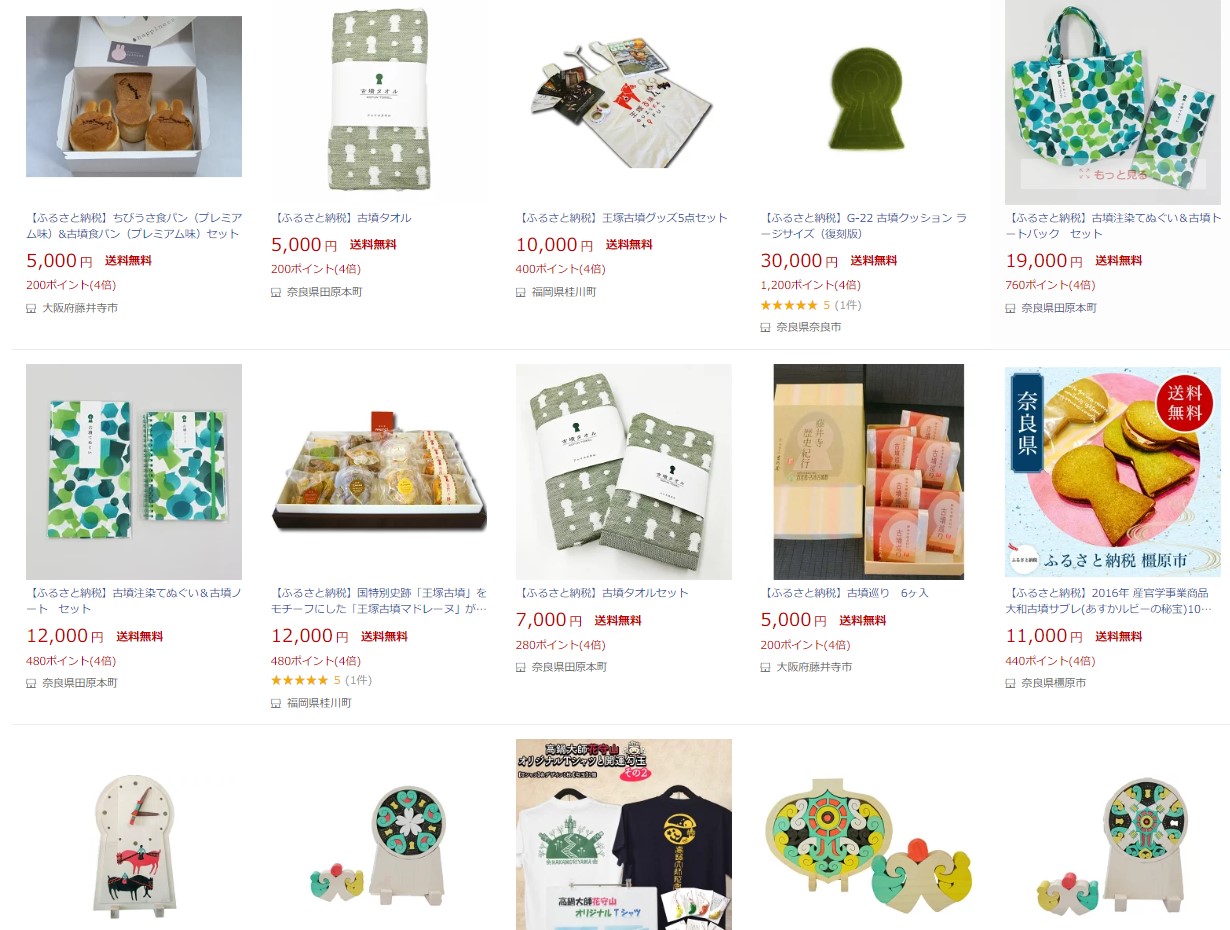Open 古墳巡り 6ヶ入 product link

[x=845, y=593]
